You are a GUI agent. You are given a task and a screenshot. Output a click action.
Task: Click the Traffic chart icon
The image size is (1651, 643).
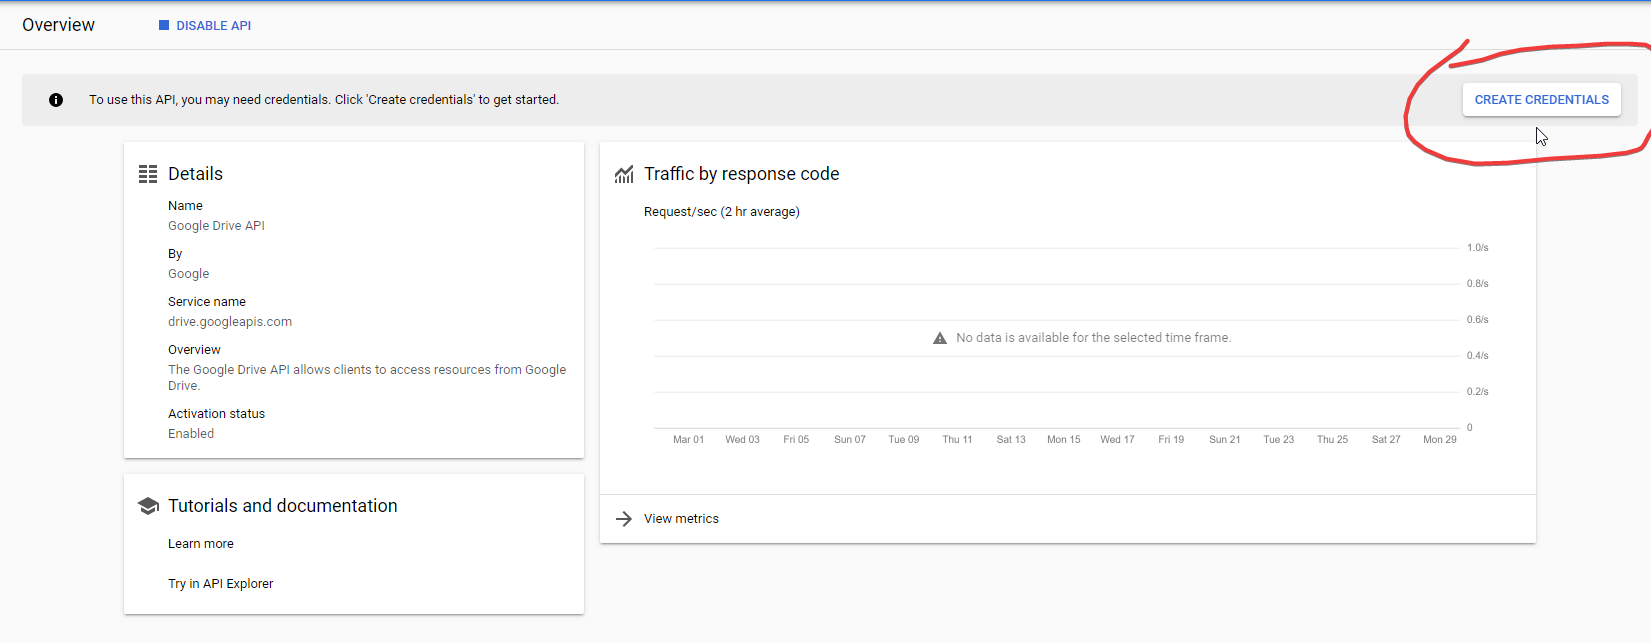pos(624,174)
